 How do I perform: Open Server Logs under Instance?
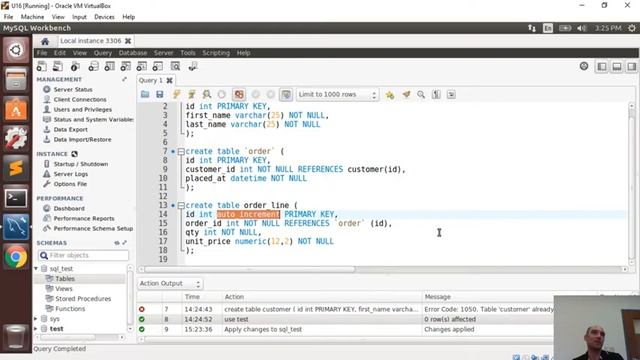click(71, 174)
